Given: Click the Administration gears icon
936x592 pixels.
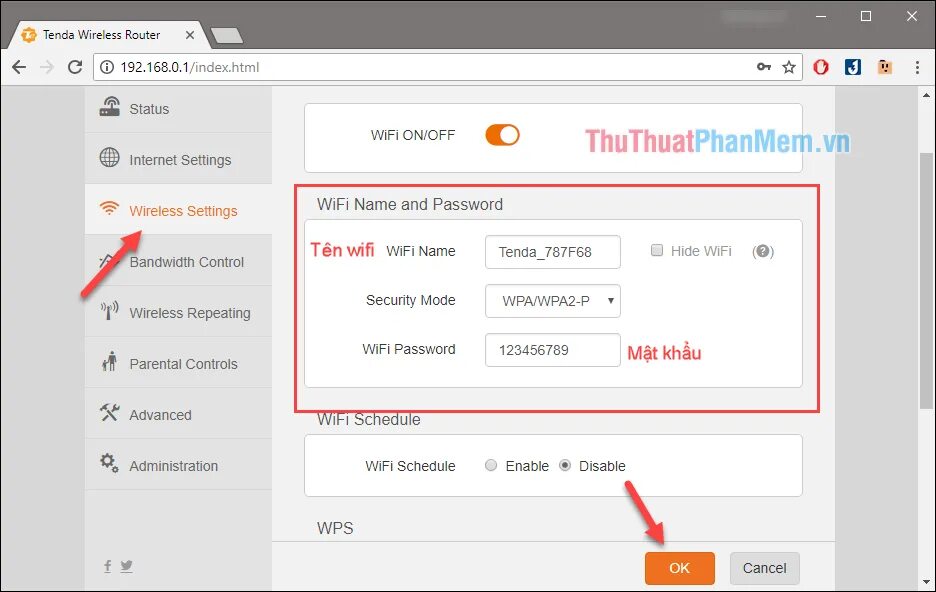Looking at the screenshot, I should tap(109, 462).
